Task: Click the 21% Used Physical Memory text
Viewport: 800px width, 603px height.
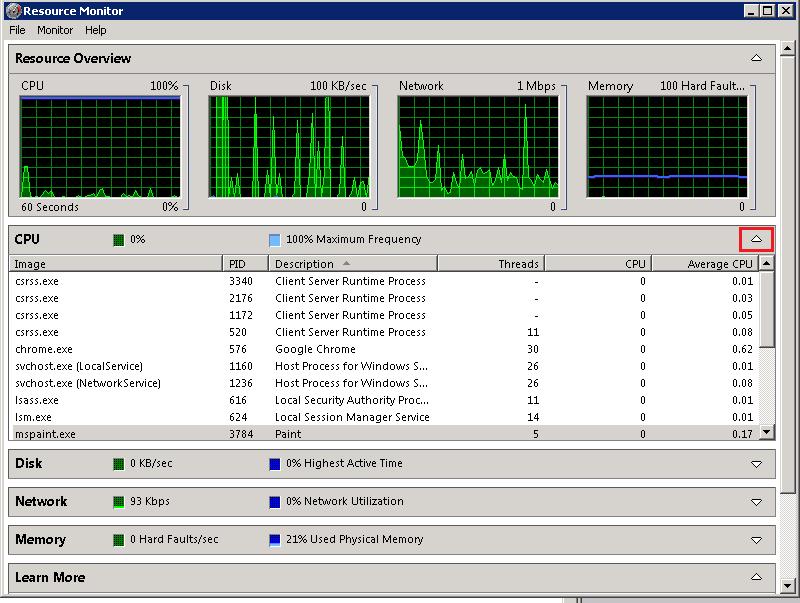Action: [355, 539]
